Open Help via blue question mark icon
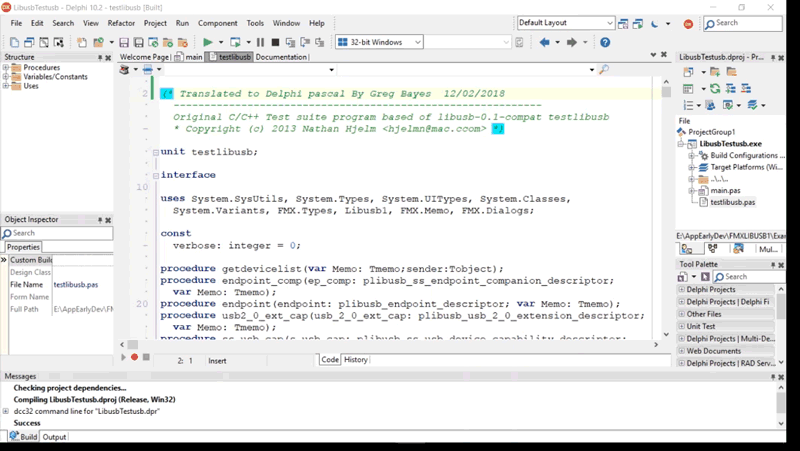 coord(605,42)
